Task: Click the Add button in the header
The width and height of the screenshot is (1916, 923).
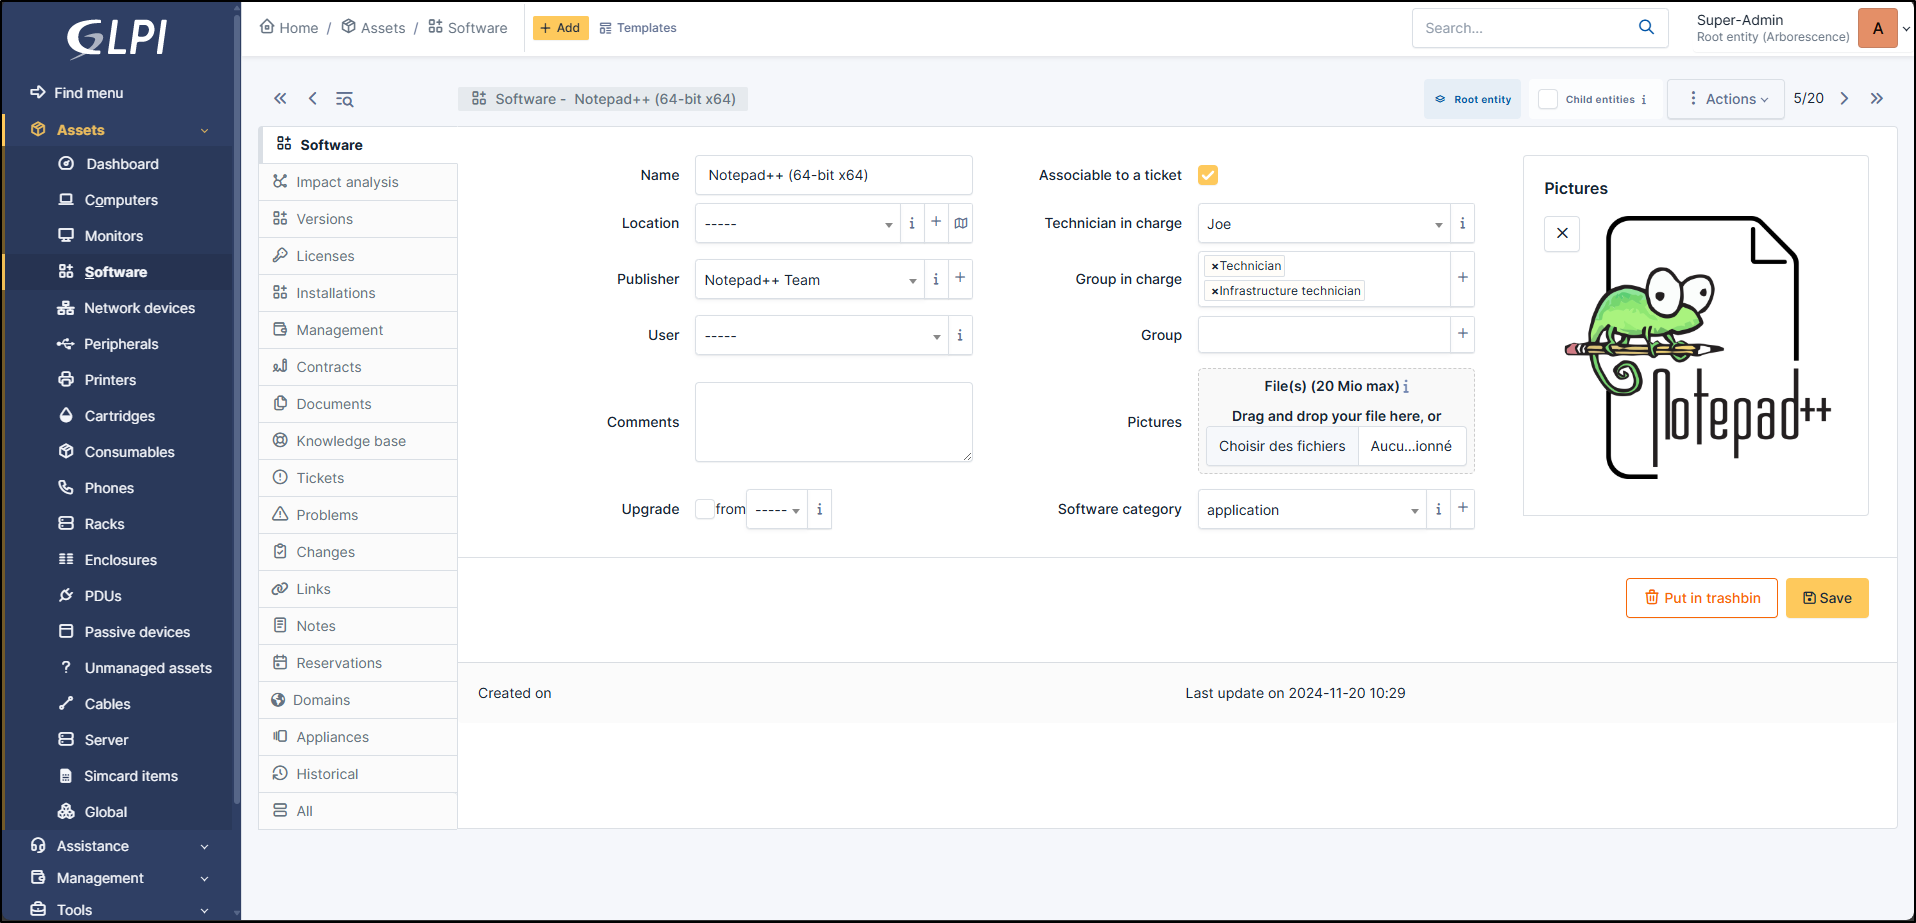Action: click(560, 28)
